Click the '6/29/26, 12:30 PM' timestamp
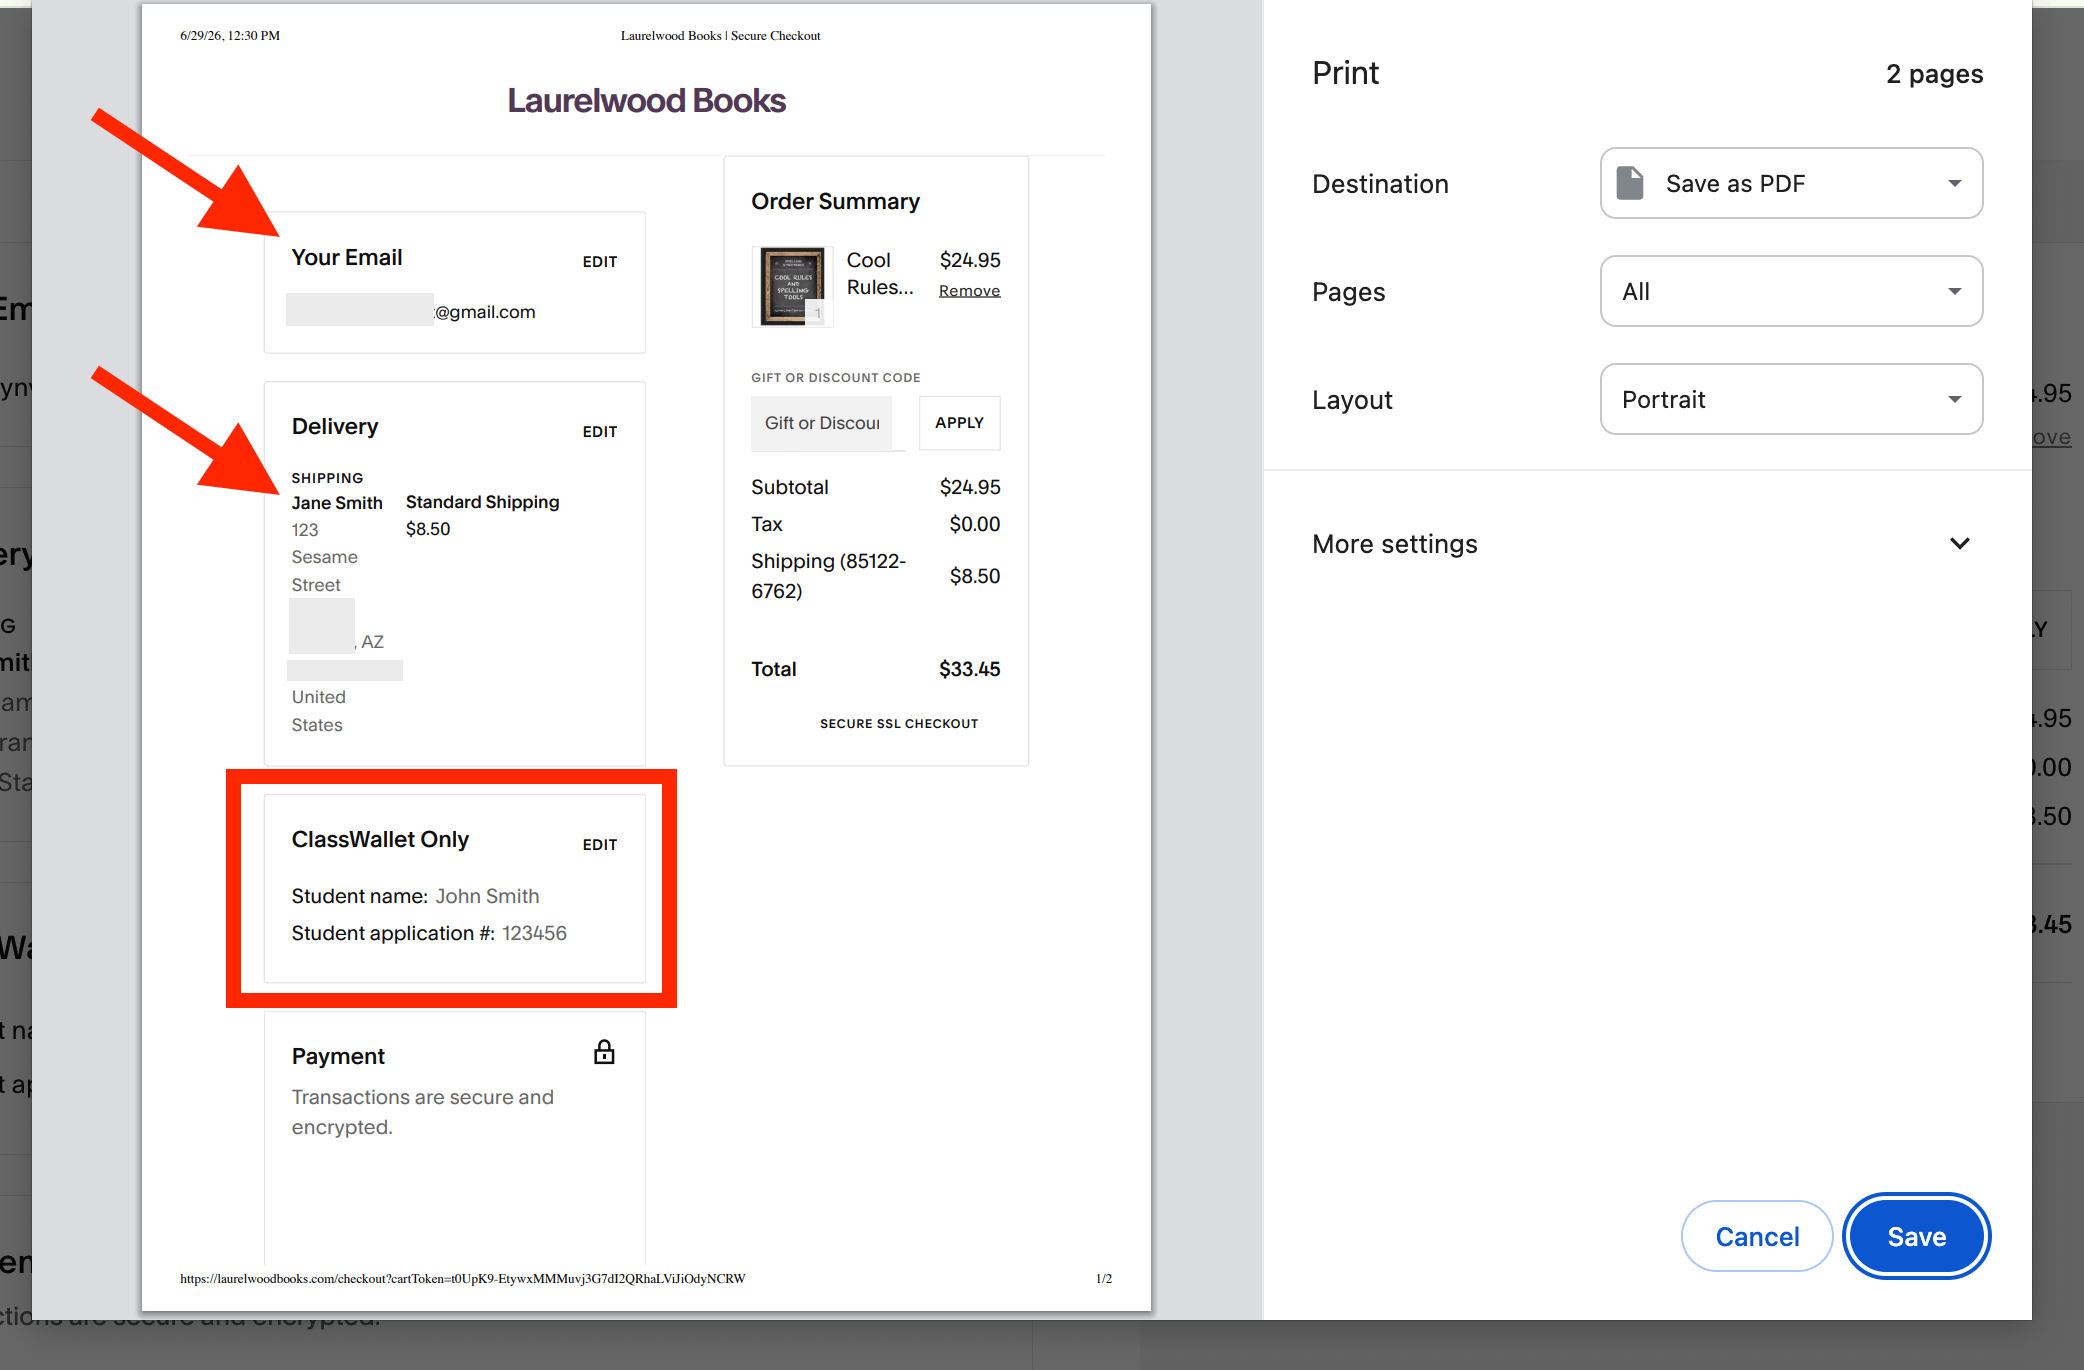Viewport: 2084px width, 1370px height. 230,36
